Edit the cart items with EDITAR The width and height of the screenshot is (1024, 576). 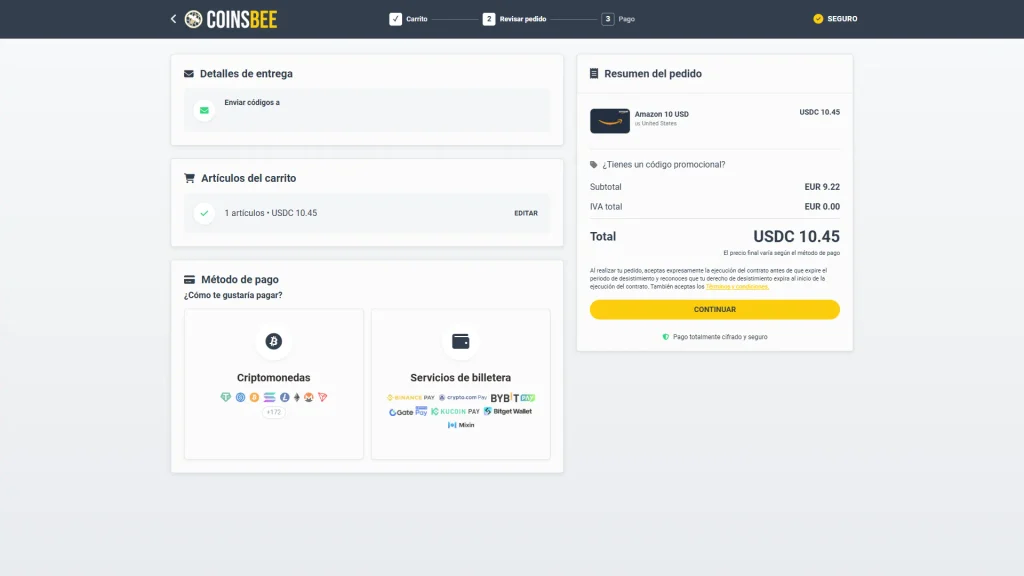pyautogui.click(x=526, y=213)
